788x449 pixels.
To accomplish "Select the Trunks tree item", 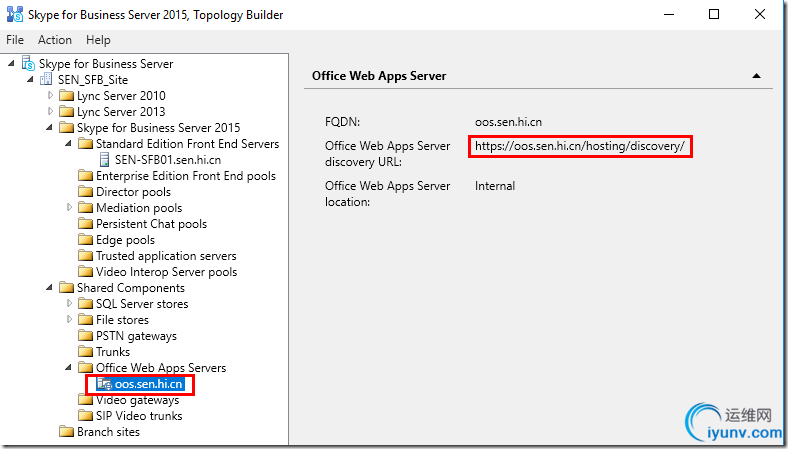I will pos(113,351).
